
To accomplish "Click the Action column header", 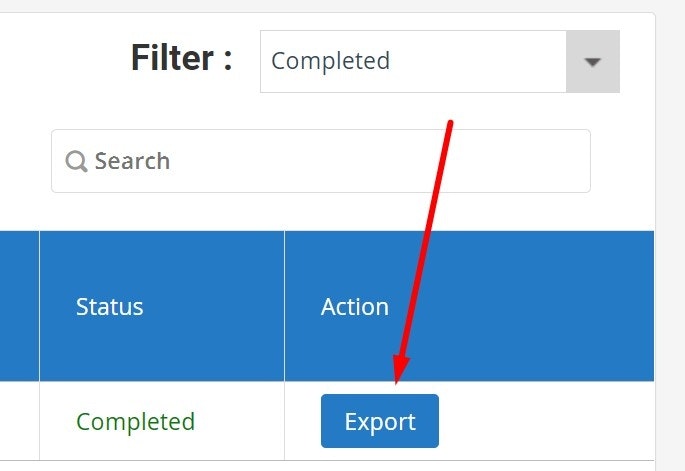I will pos(355,306).
